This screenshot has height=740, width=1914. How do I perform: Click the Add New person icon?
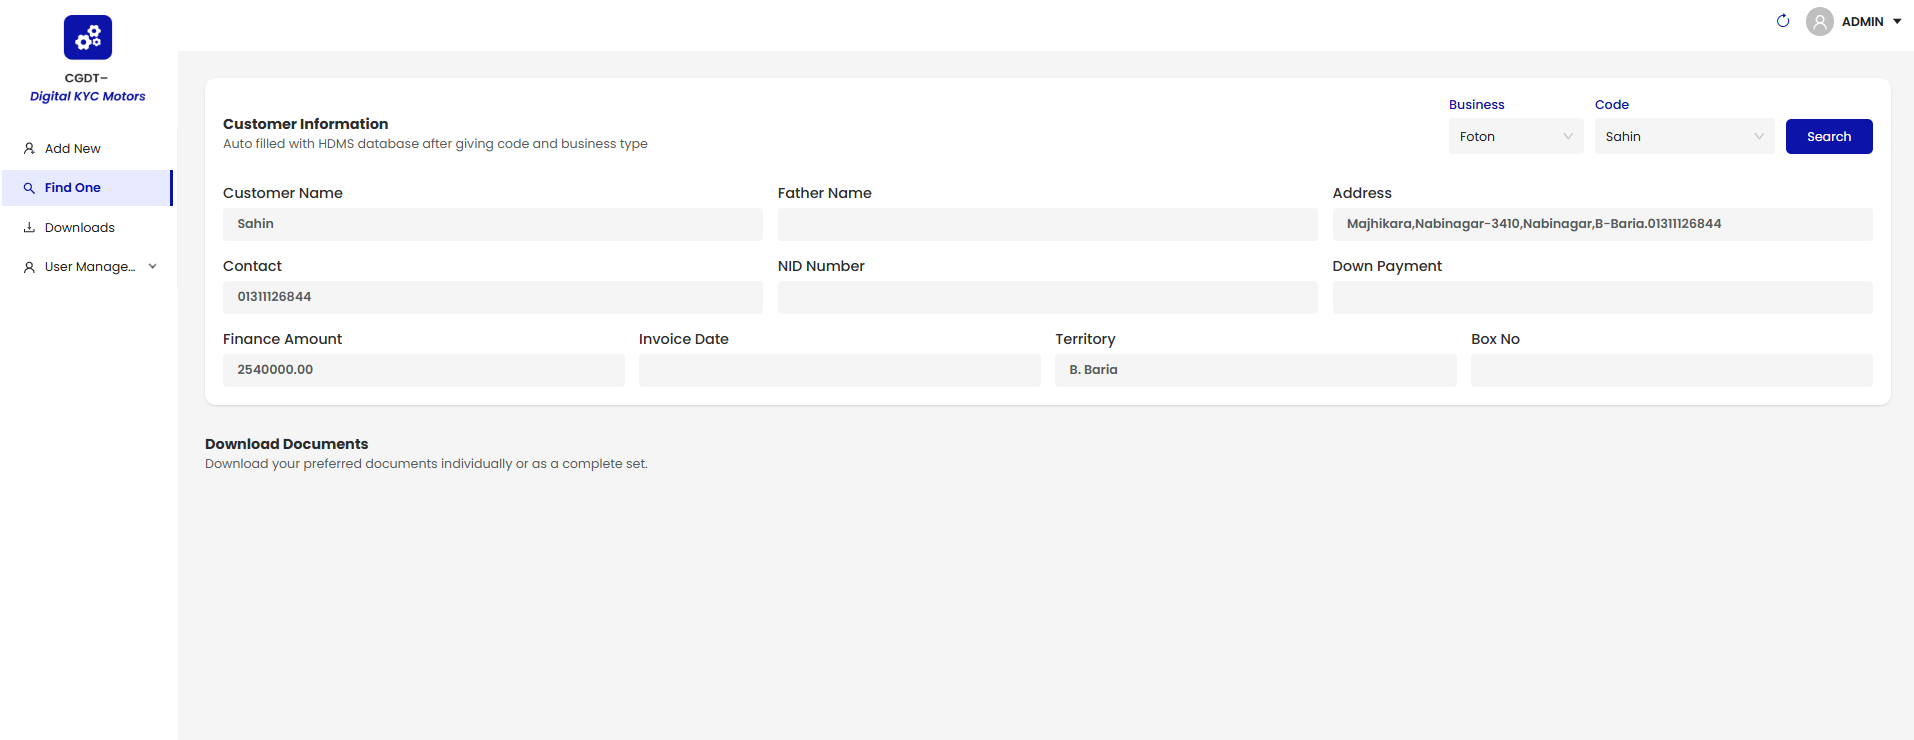(x=29, y=149)
